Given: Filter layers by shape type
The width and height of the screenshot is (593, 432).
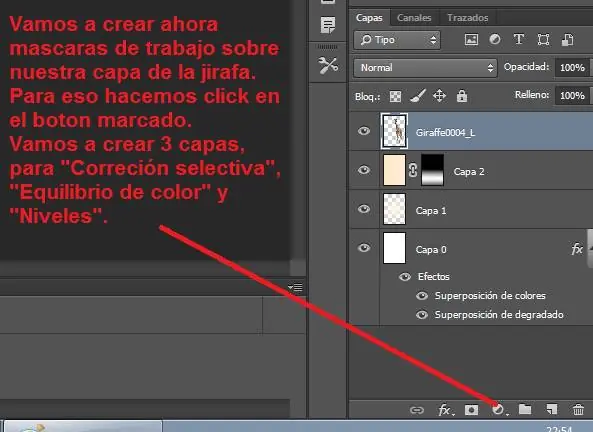Looking at the screenshot, I should tap(543, 40).
